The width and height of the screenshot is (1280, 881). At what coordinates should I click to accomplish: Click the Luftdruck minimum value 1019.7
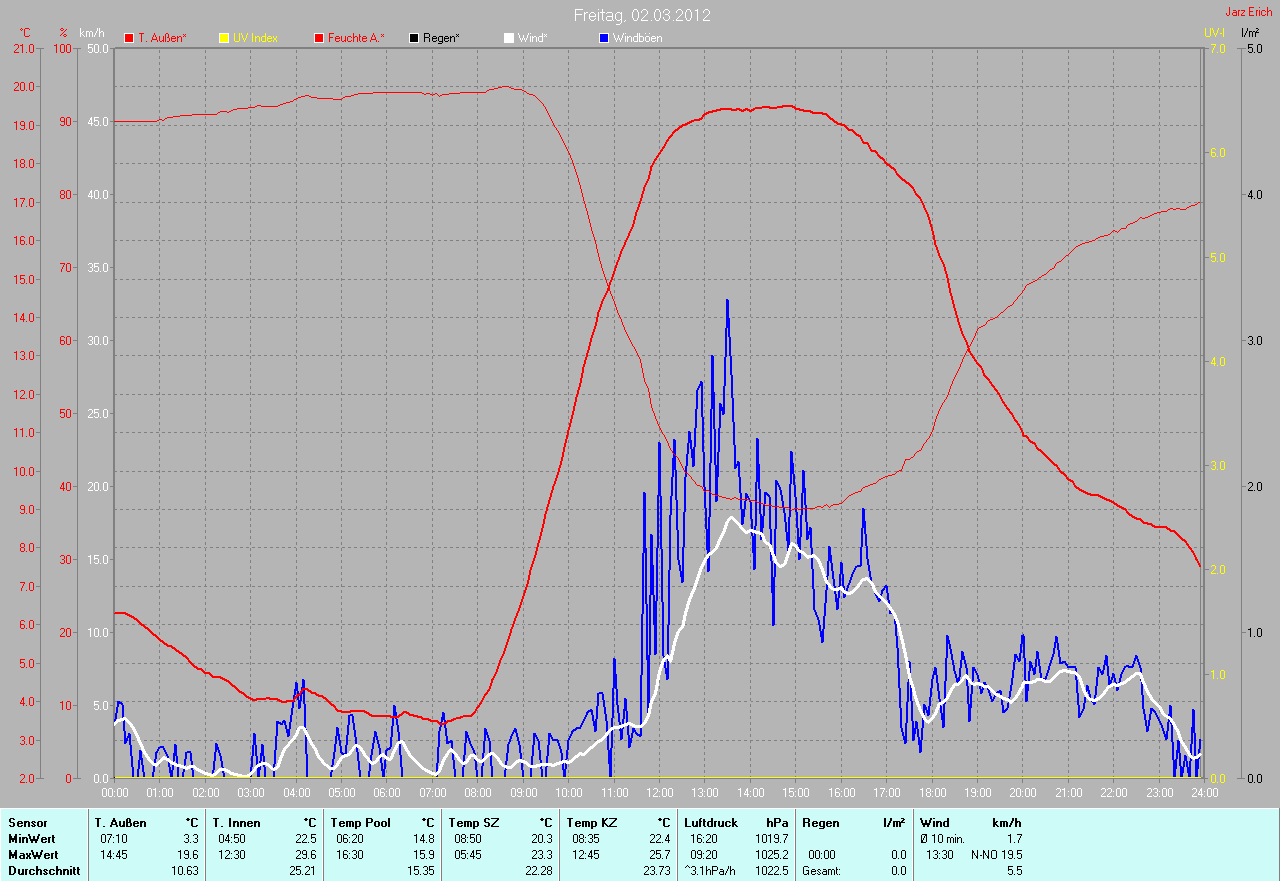click(x=771, y=839)
